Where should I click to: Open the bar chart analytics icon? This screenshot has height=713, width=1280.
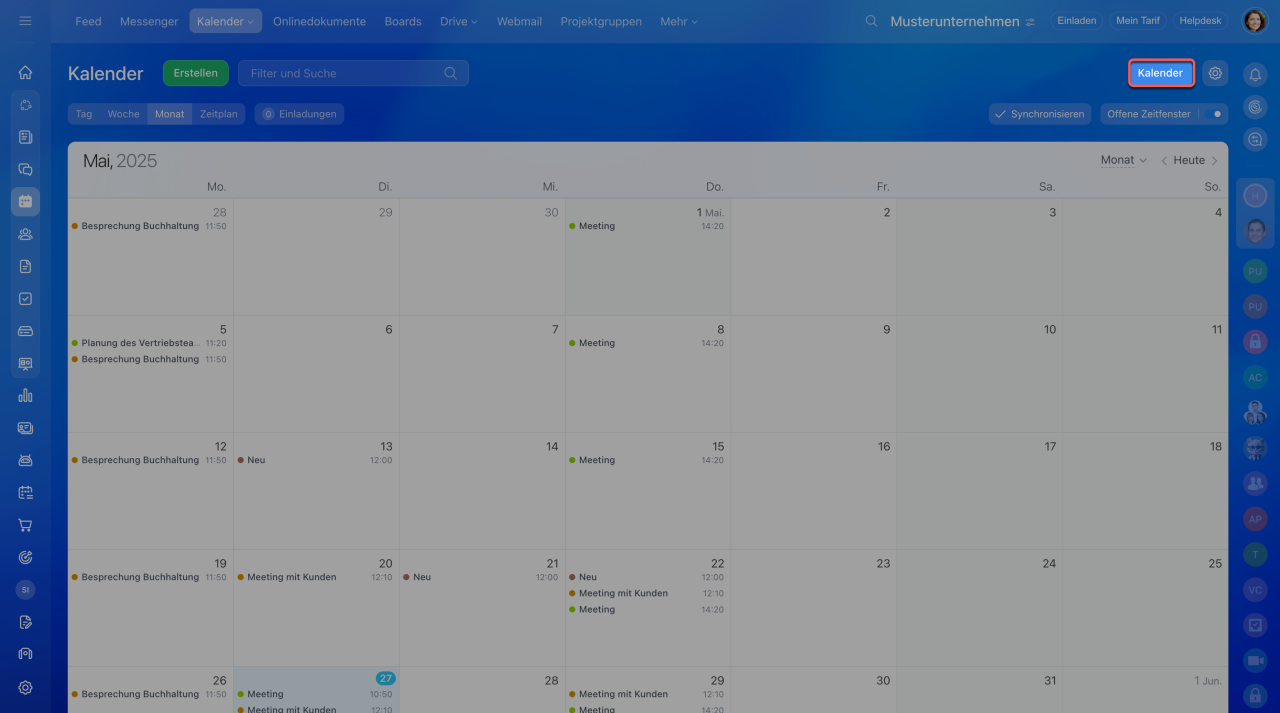click(25, 395)
